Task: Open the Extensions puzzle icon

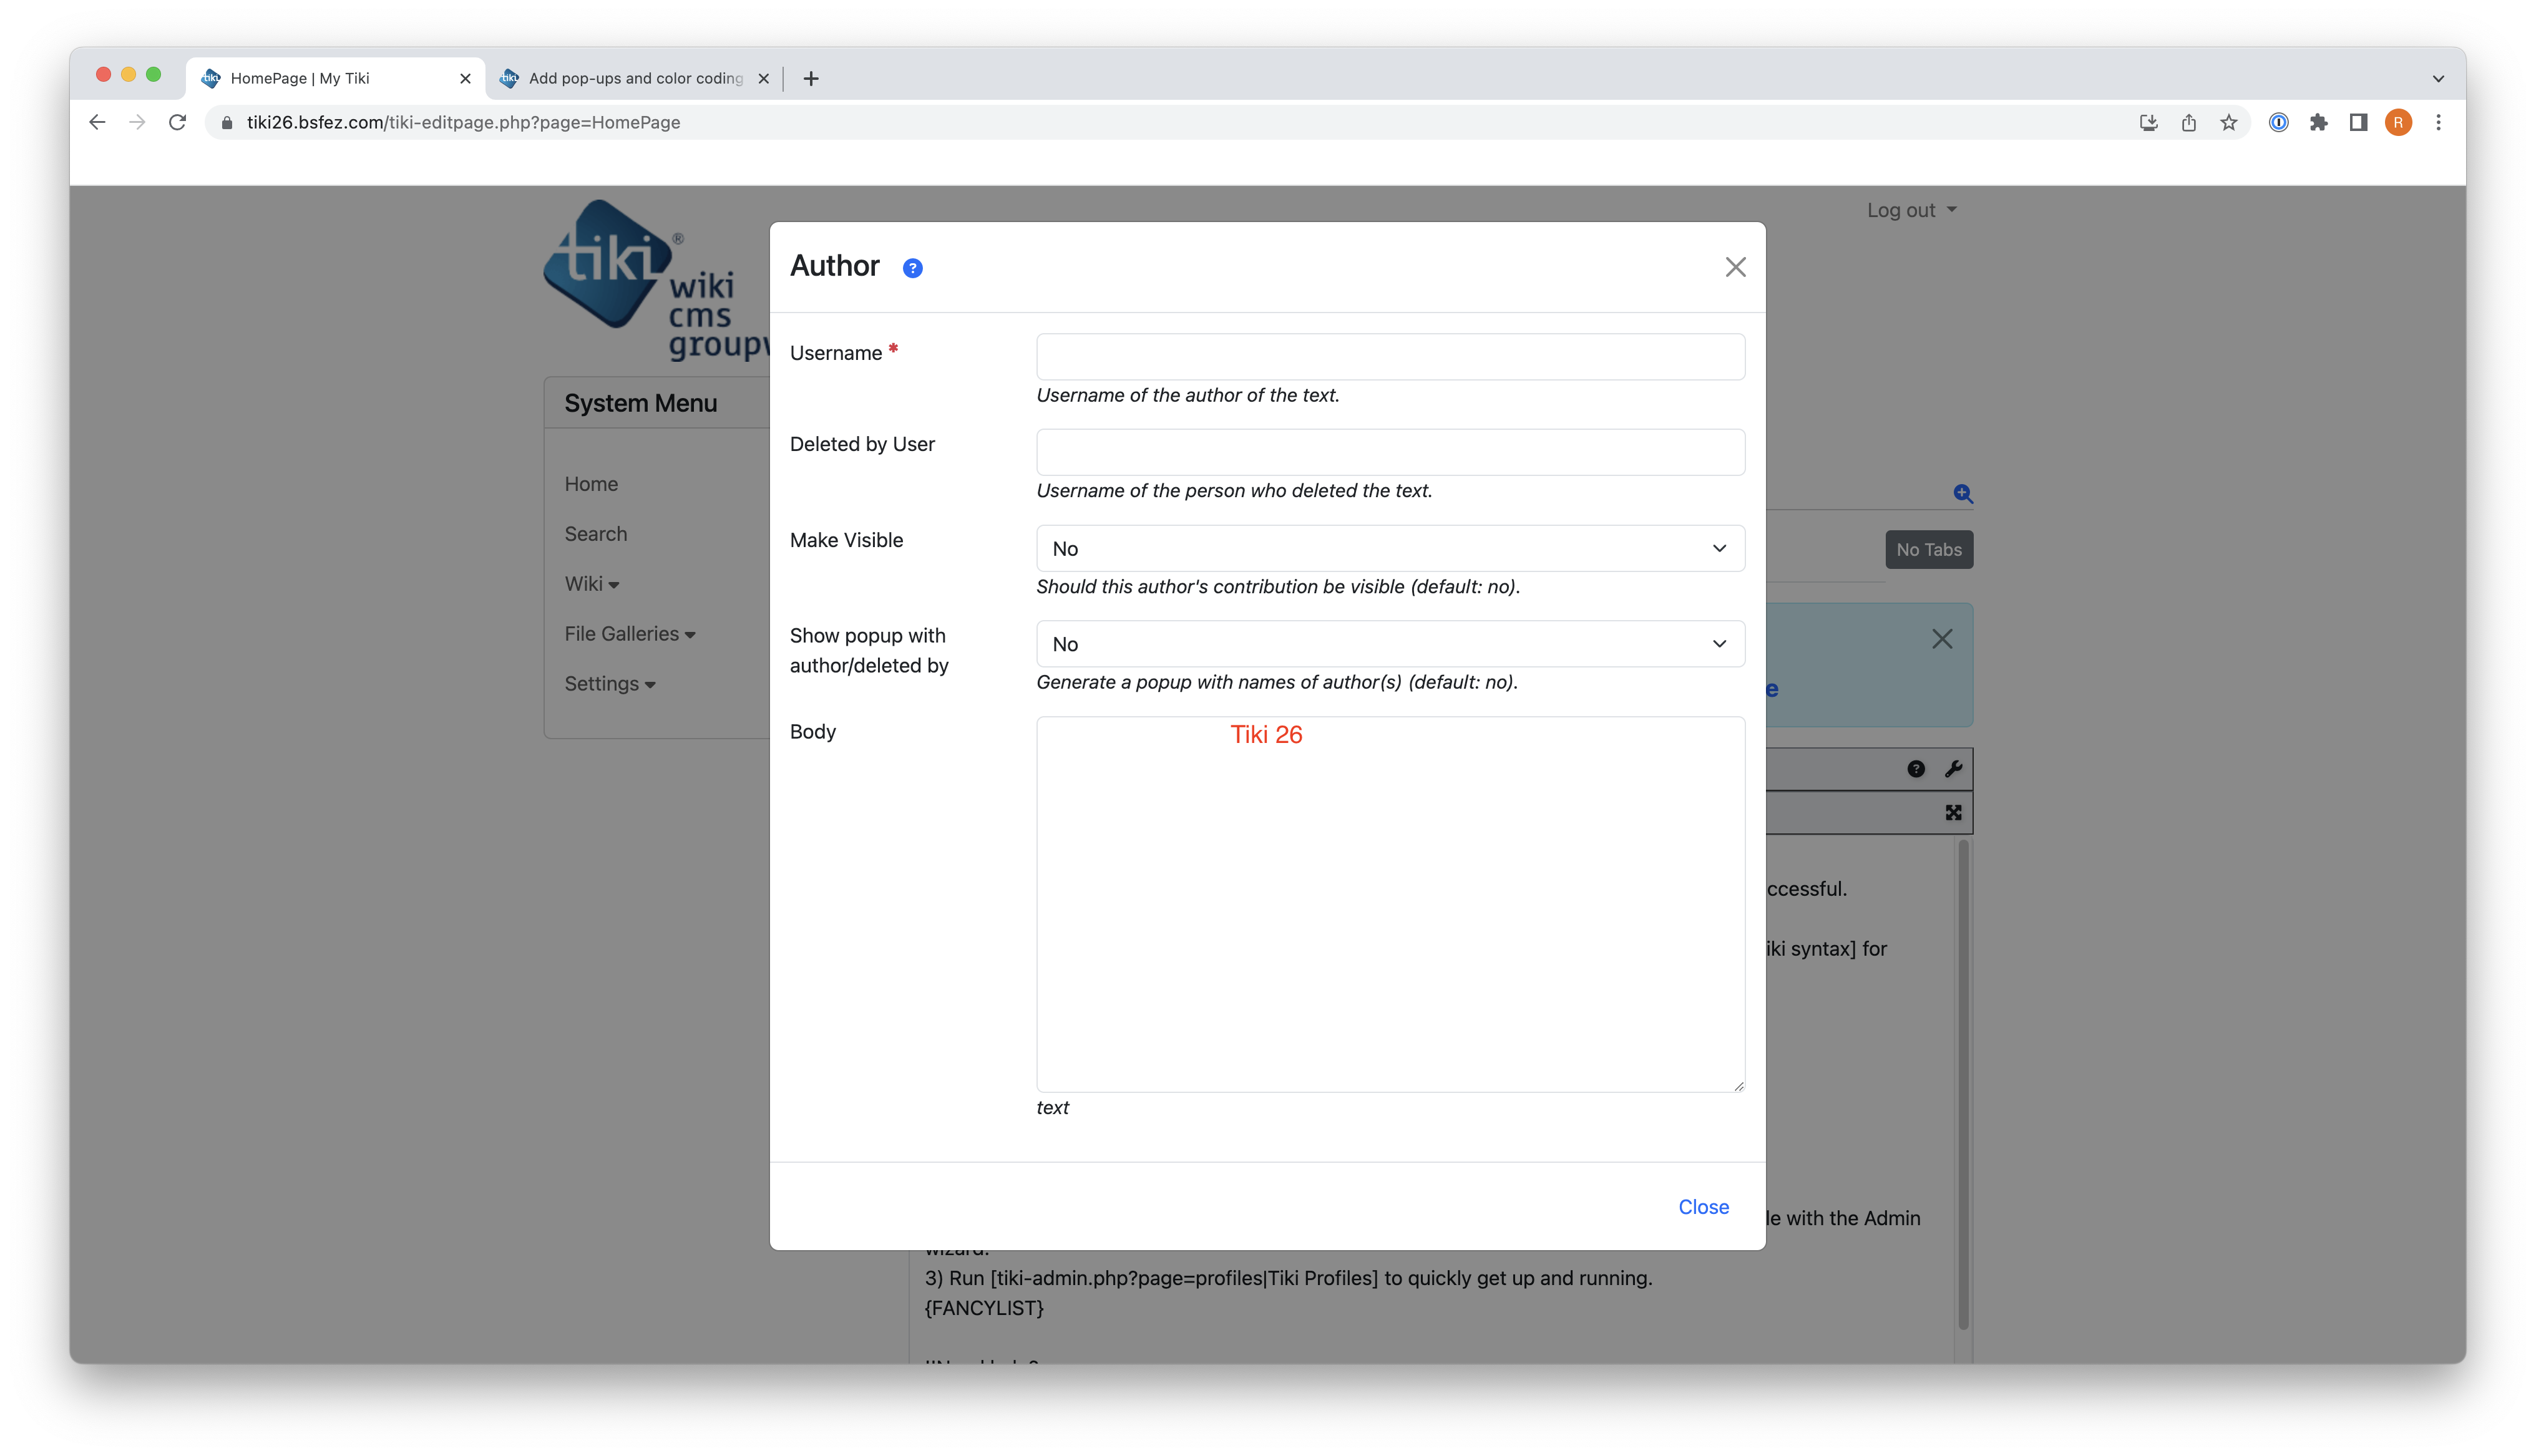Action: tap(2318, 122)
